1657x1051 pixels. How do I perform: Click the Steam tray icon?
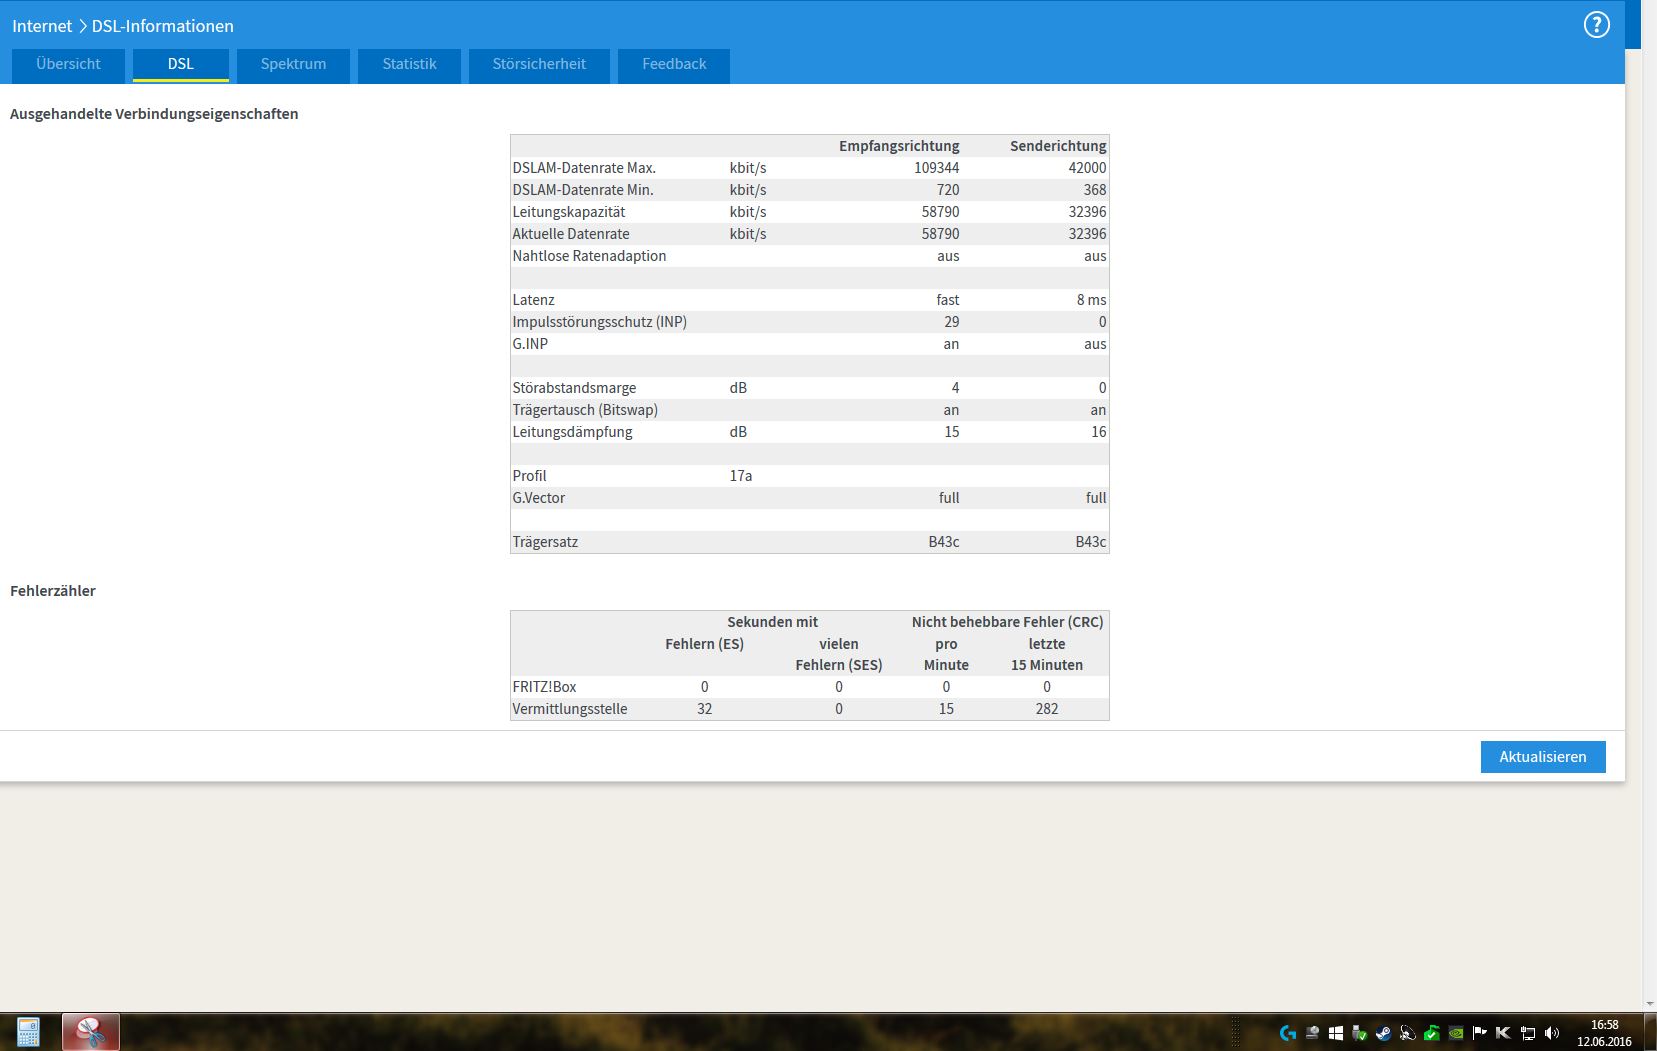(x=1384, y=1033)
